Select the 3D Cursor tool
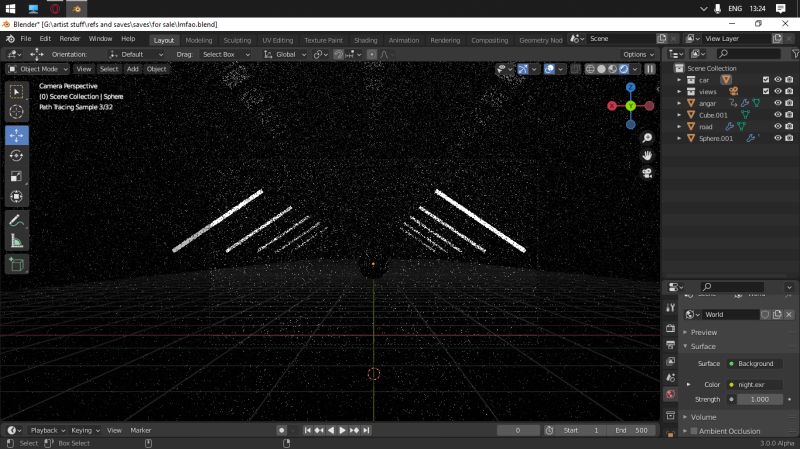 coord(16,112)
